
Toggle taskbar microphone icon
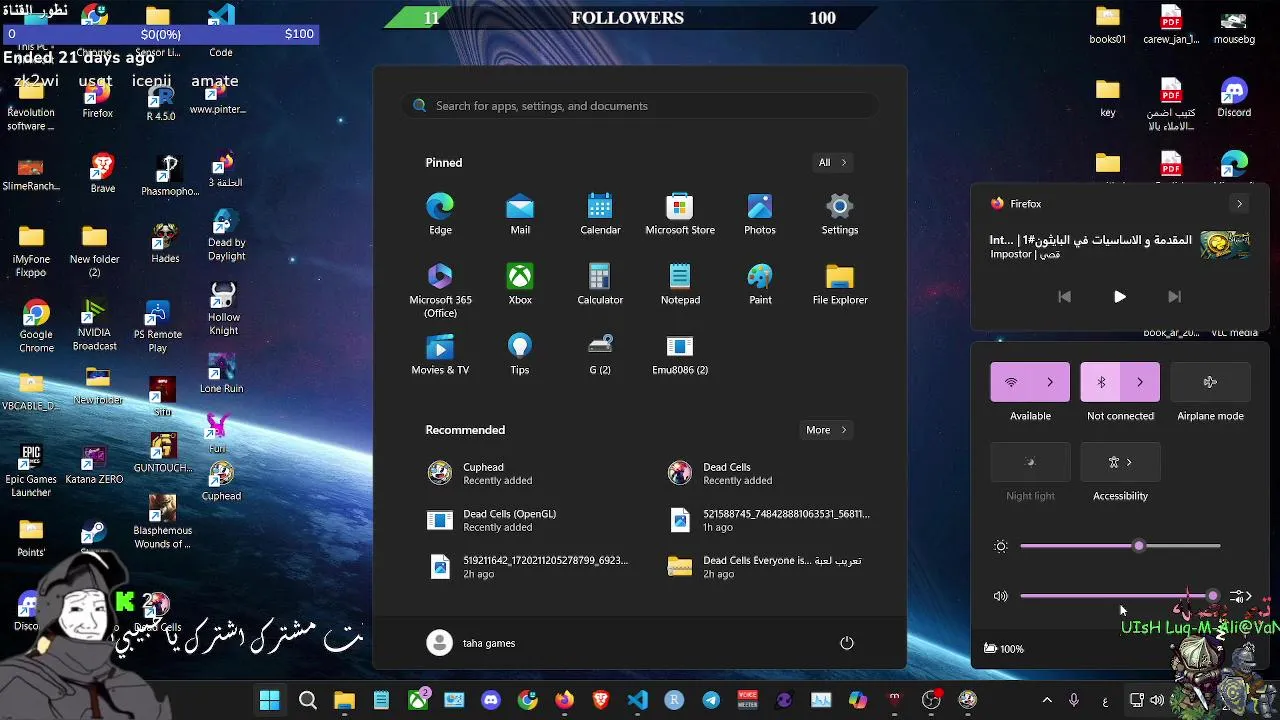[1074, 701]
